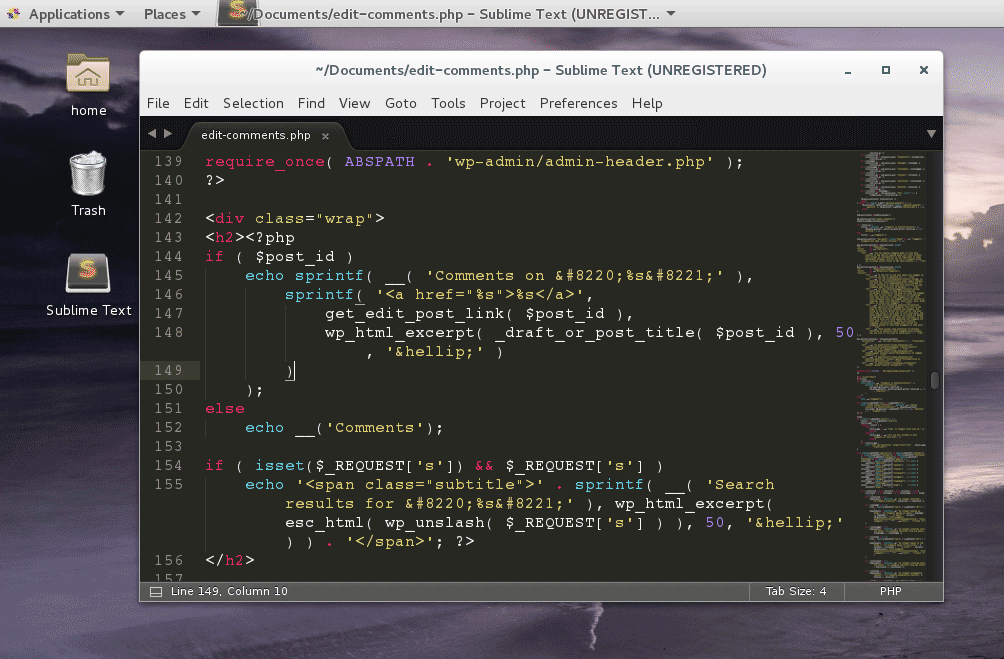Click the Sublime Text window title bar
This screenshot has width=1004, height=659.
pyautogui.click(x=541, y=70)
